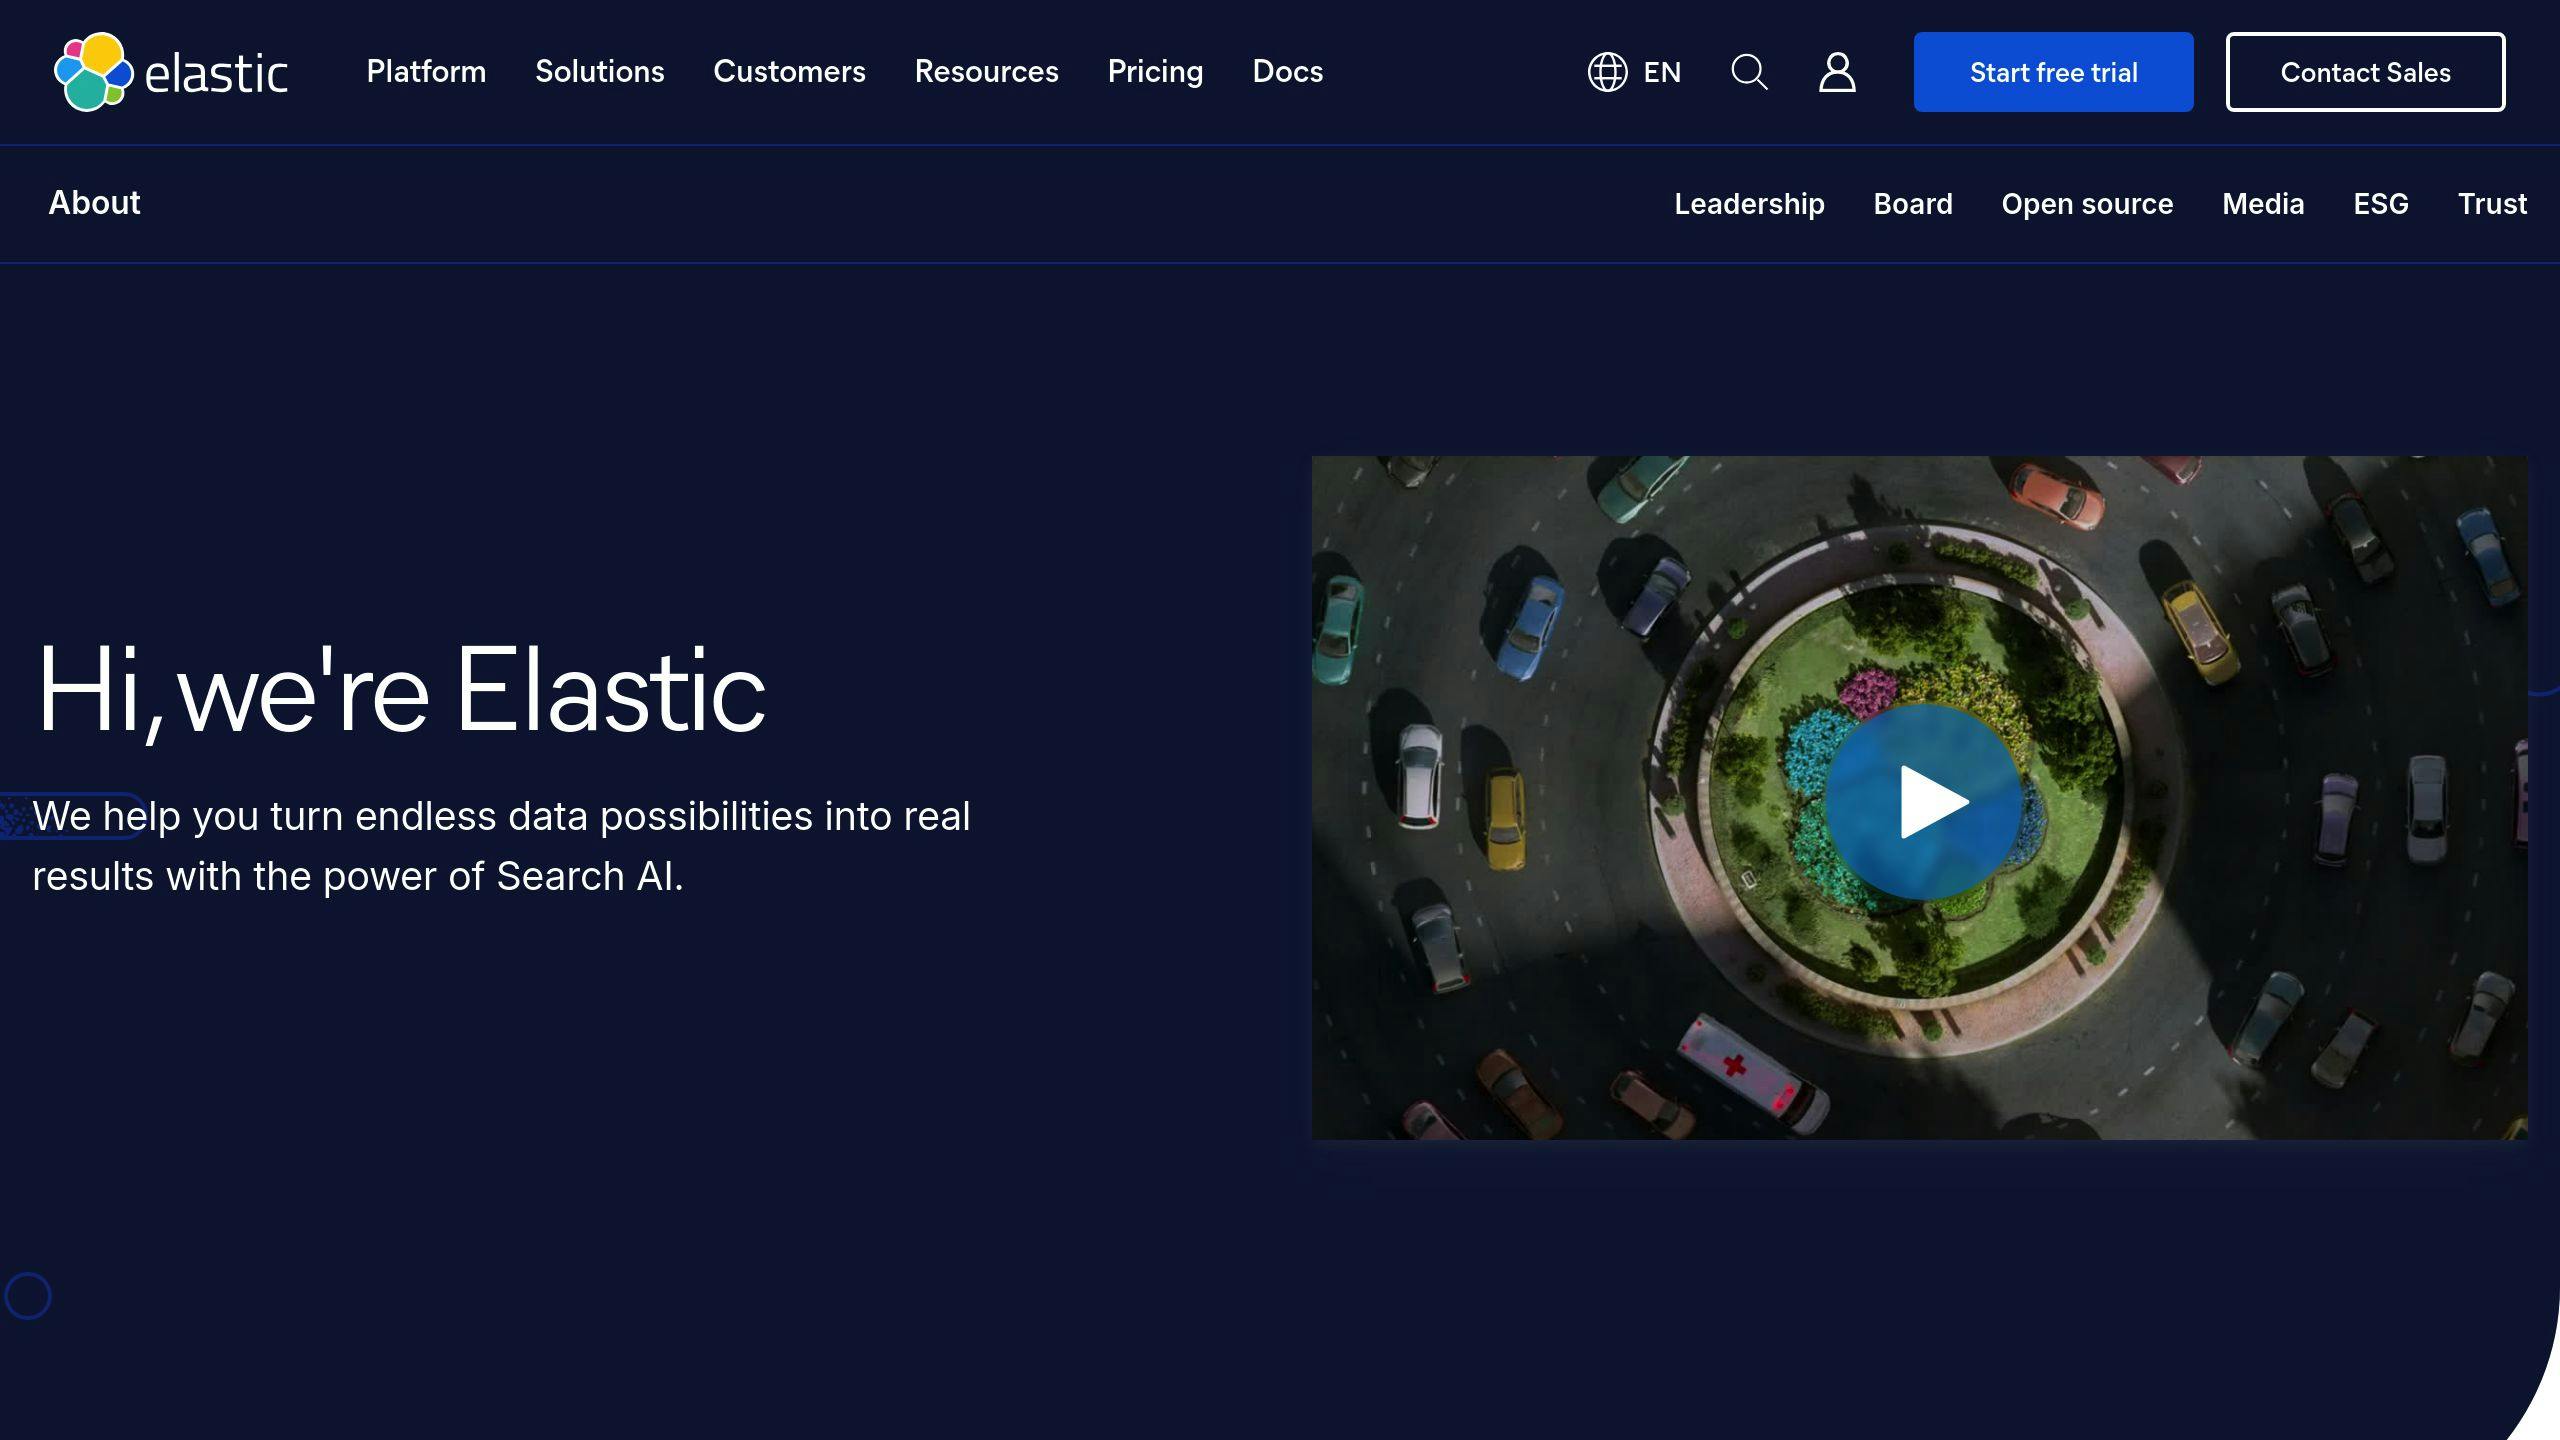Image resolution: width=2560 pixels, height=1440 pixels.
Task: Click the Start free trial button
Action: click(2053, 72)
